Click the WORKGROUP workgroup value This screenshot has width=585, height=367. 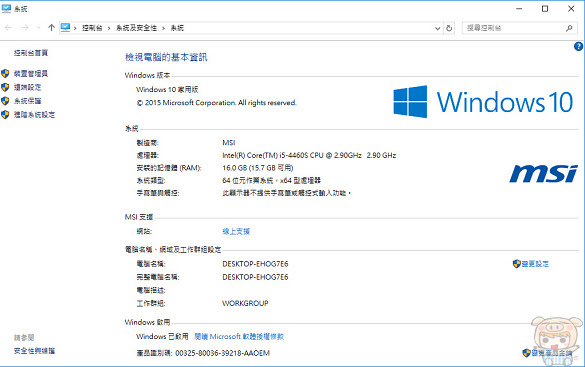coord(245,303)
